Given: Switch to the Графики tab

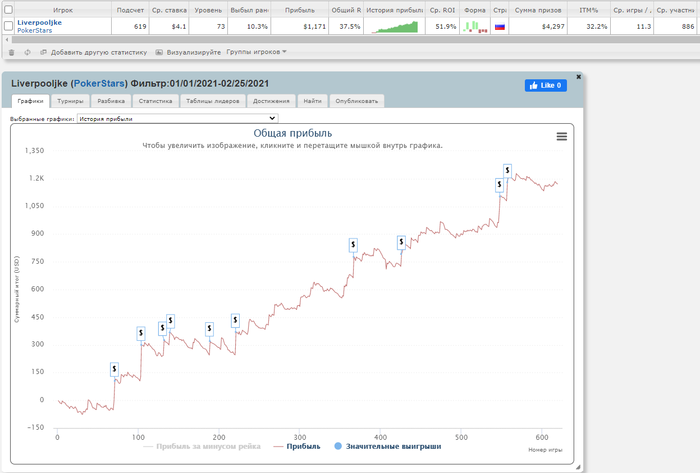Looking at the screenshot, I should [30, 101].
